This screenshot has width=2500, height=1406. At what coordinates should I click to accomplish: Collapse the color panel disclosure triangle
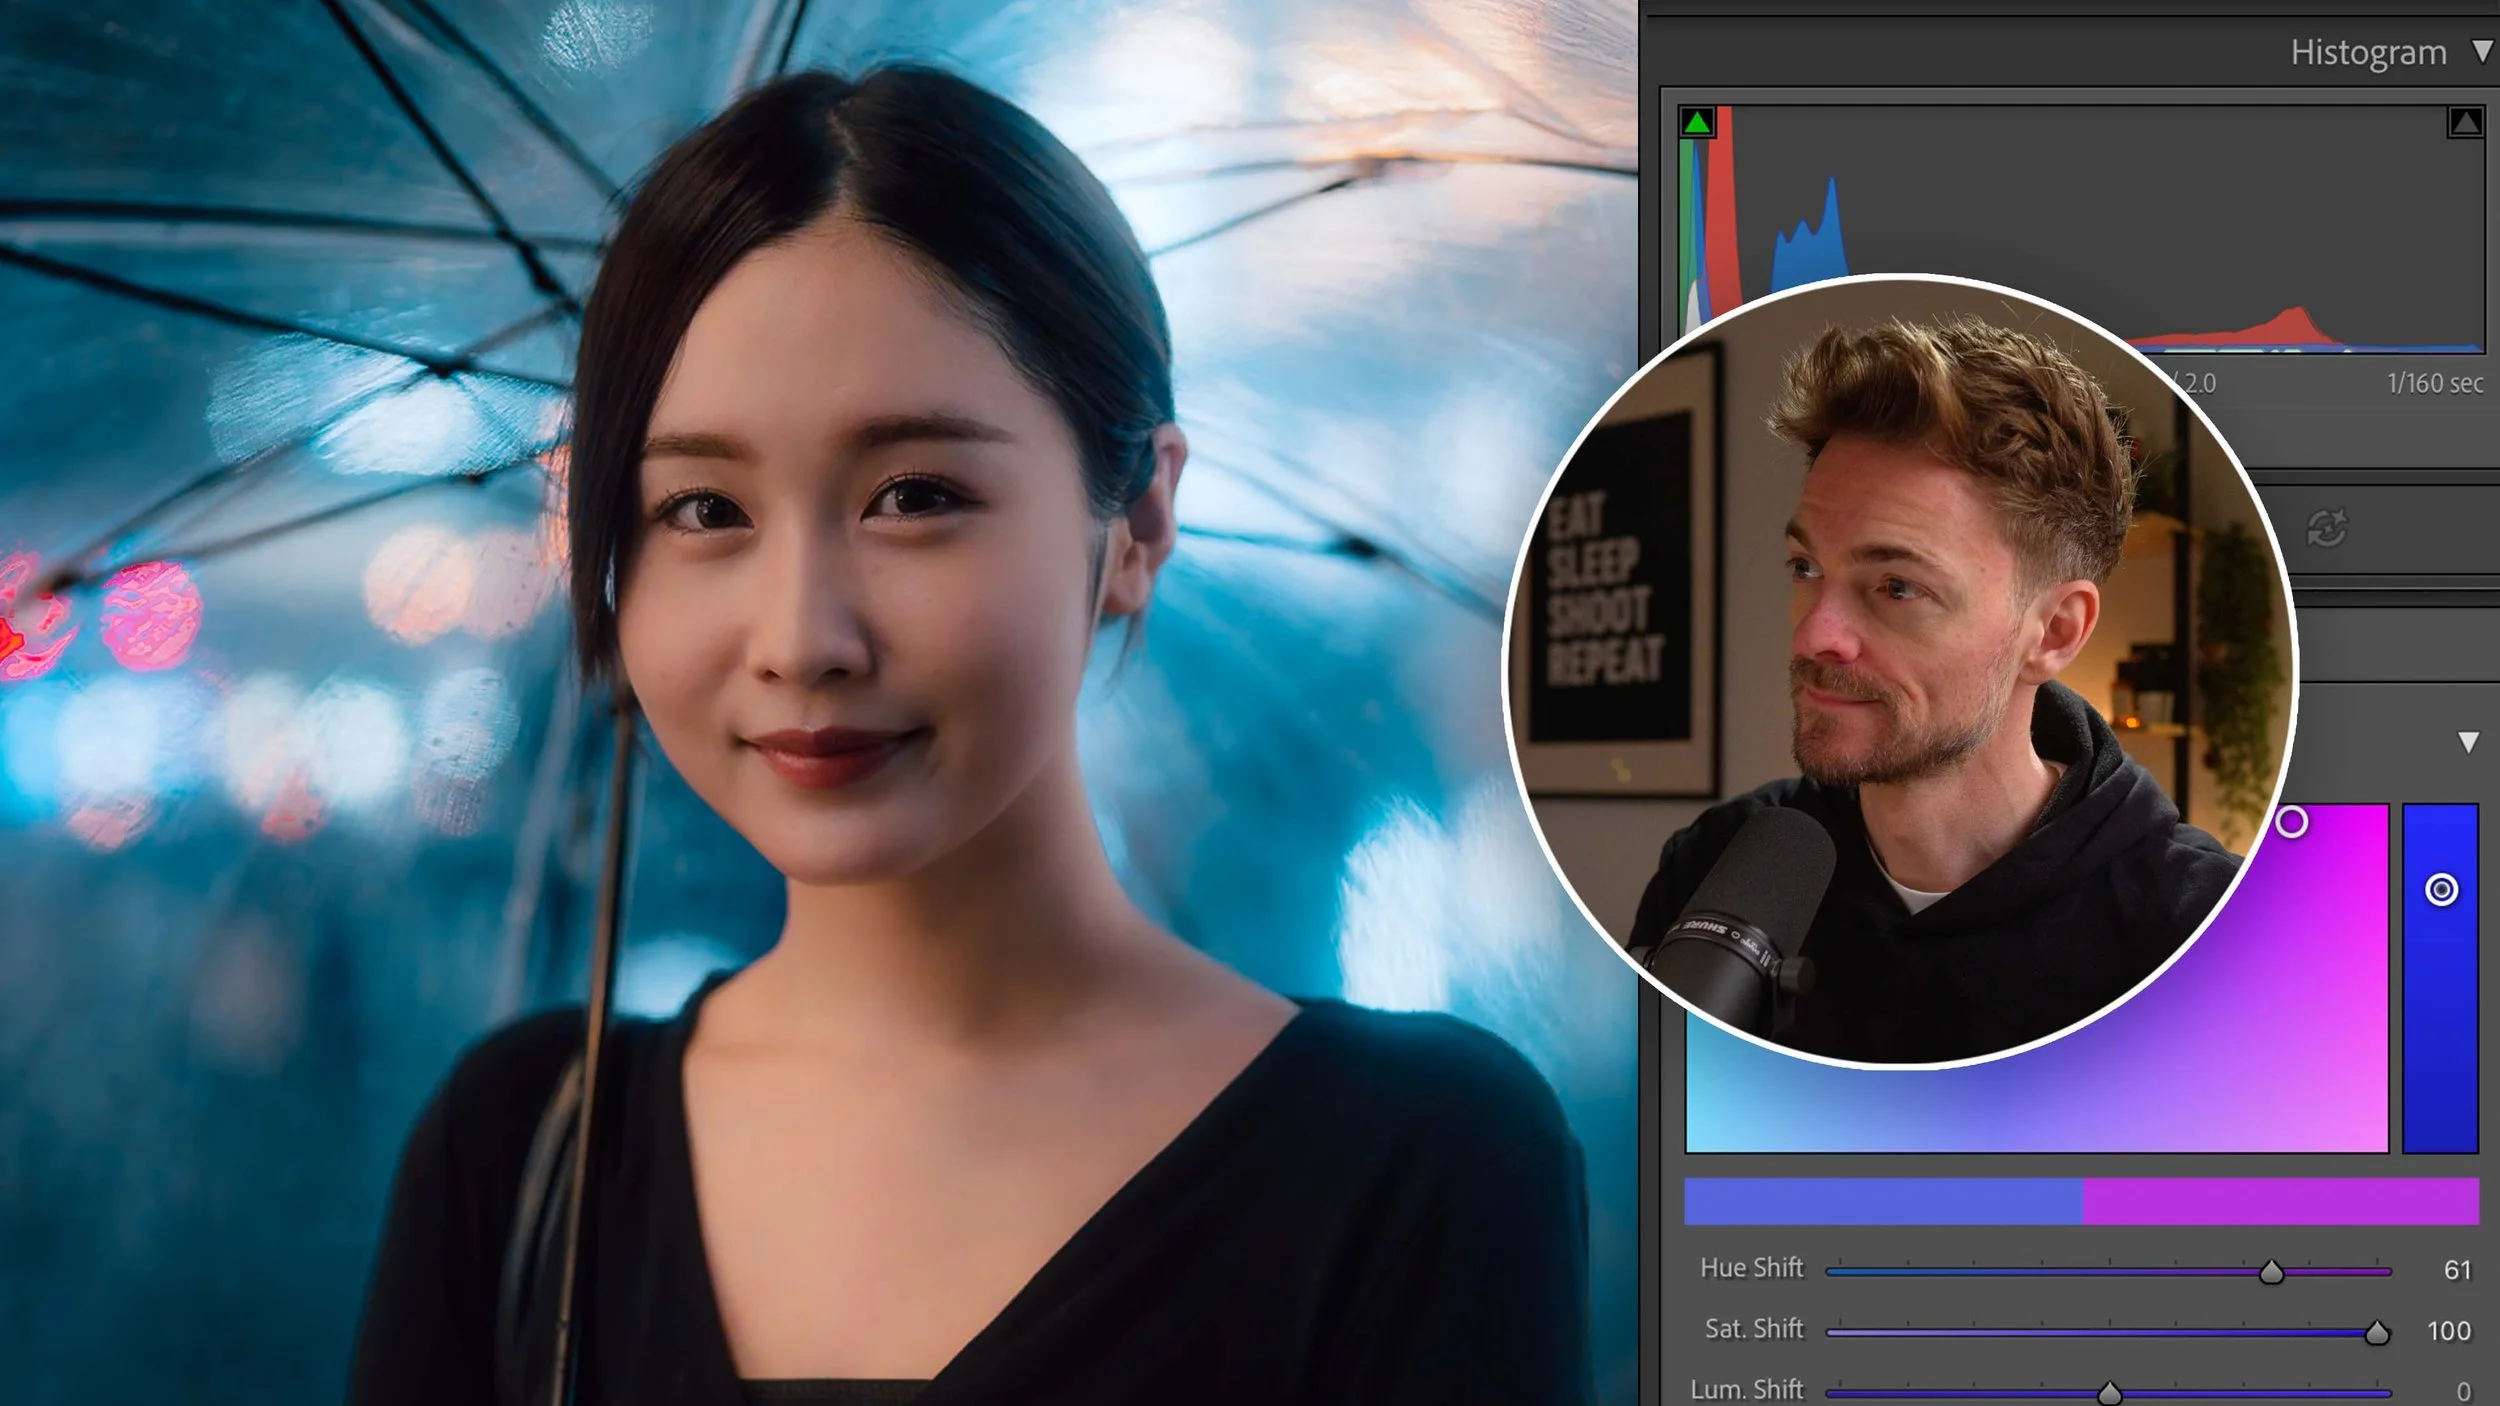(2468, 742)
